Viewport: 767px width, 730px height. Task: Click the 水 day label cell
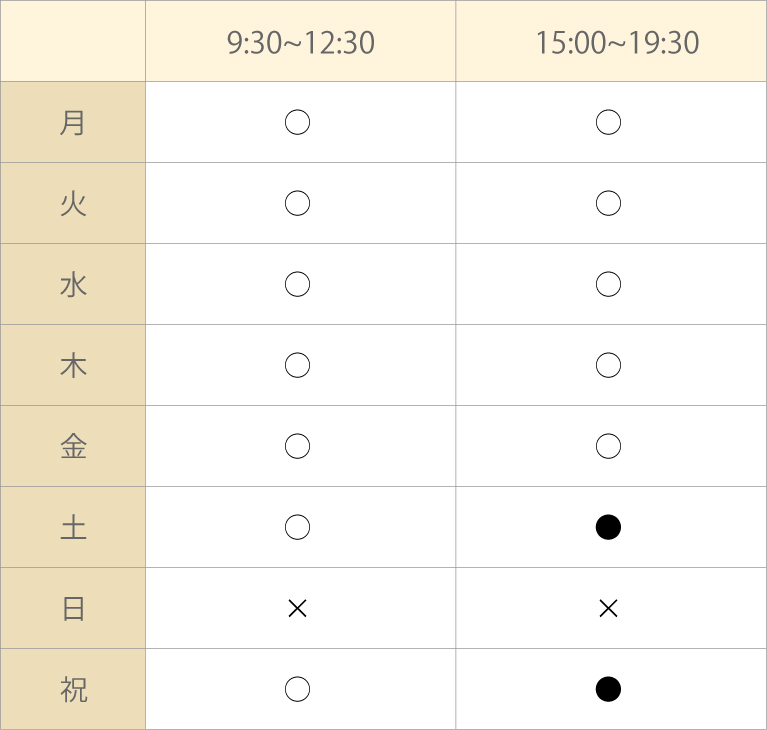point(73,284)
